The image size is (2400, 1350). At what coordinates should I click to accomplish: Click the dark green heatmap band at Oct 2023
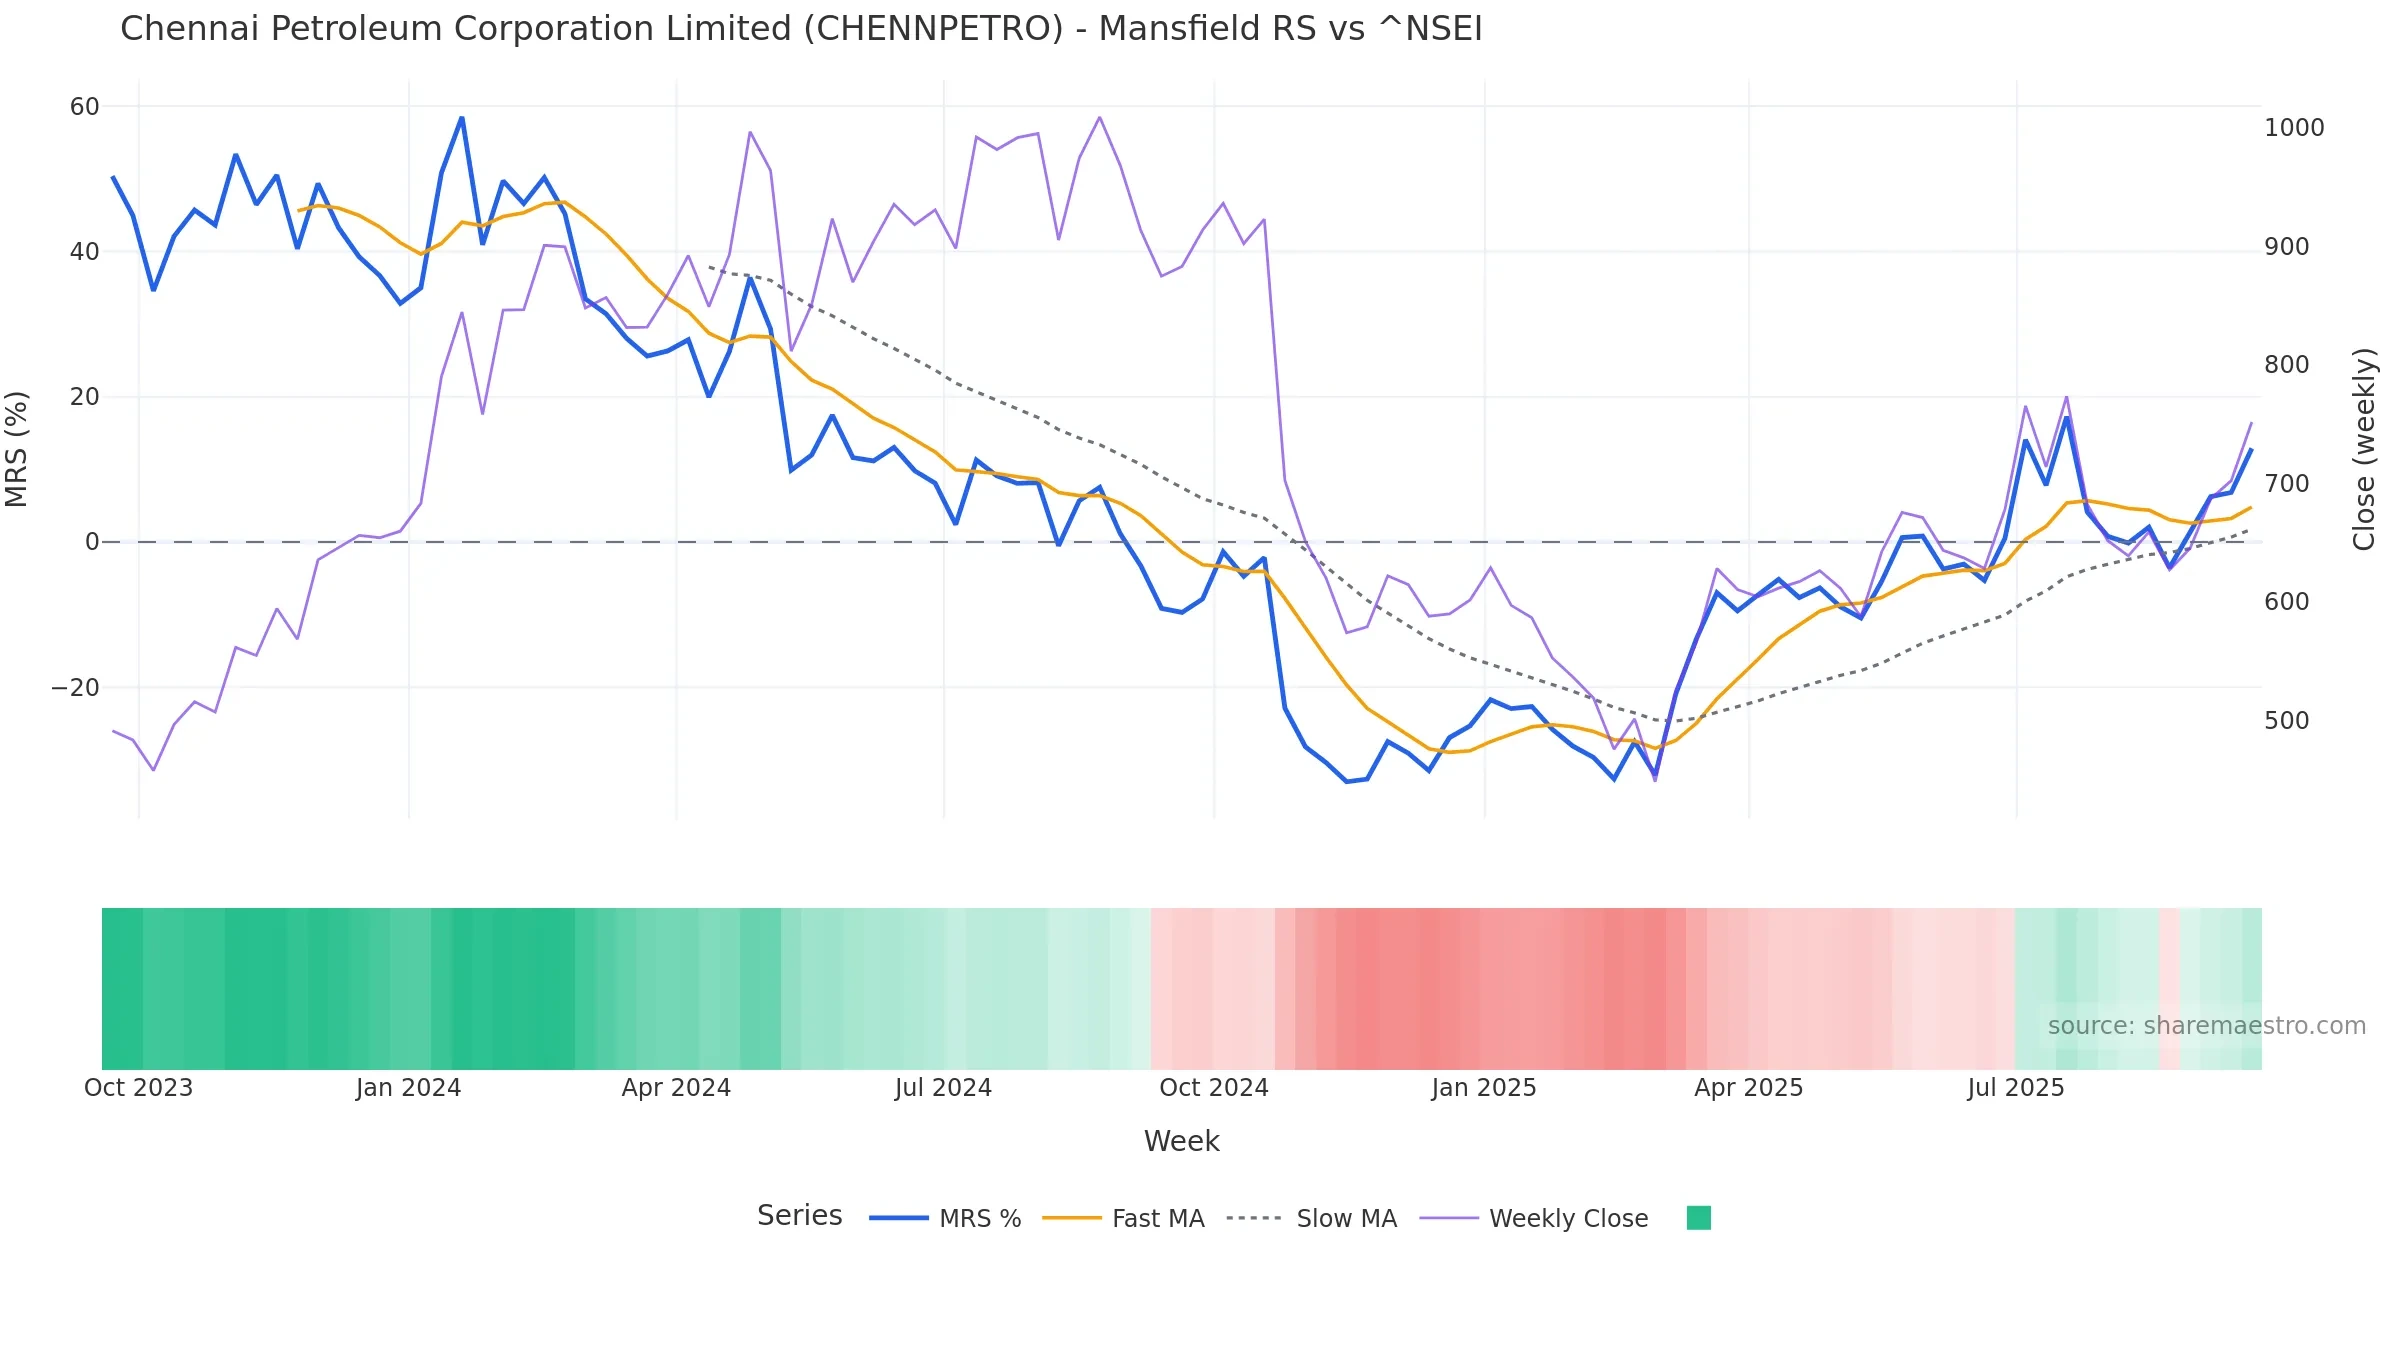pyautogui.click(x=122, y=989)
